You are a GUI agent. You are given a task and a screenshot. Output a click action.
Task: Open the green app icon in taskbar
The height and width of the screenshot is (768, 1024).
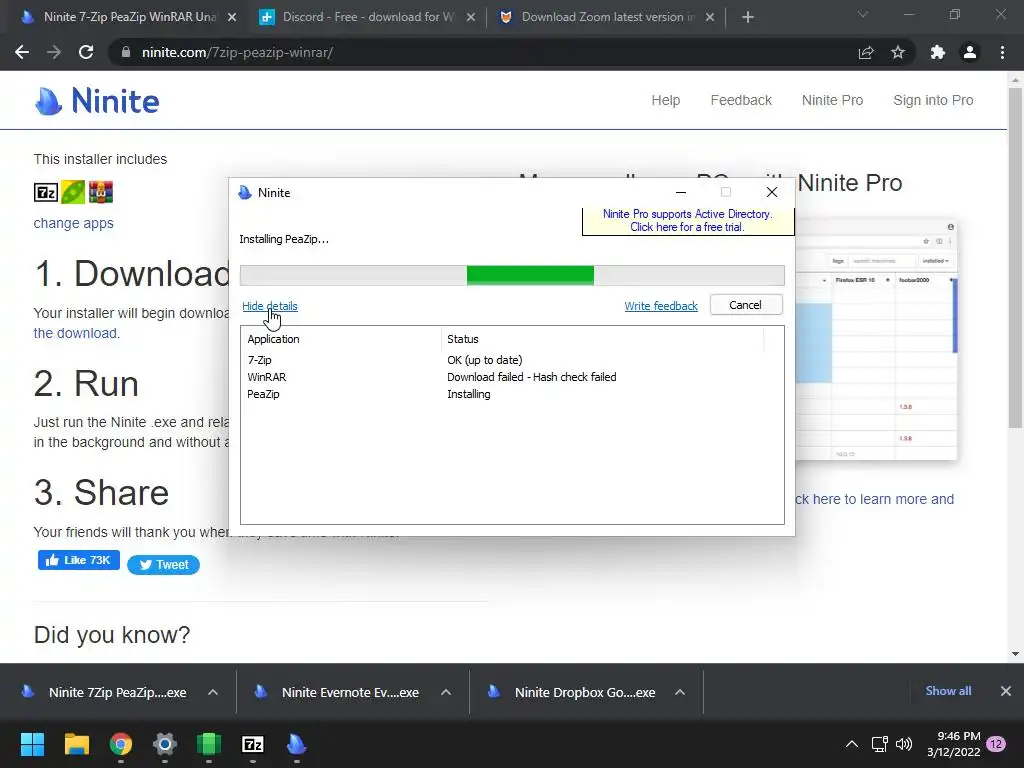point(209,744)
